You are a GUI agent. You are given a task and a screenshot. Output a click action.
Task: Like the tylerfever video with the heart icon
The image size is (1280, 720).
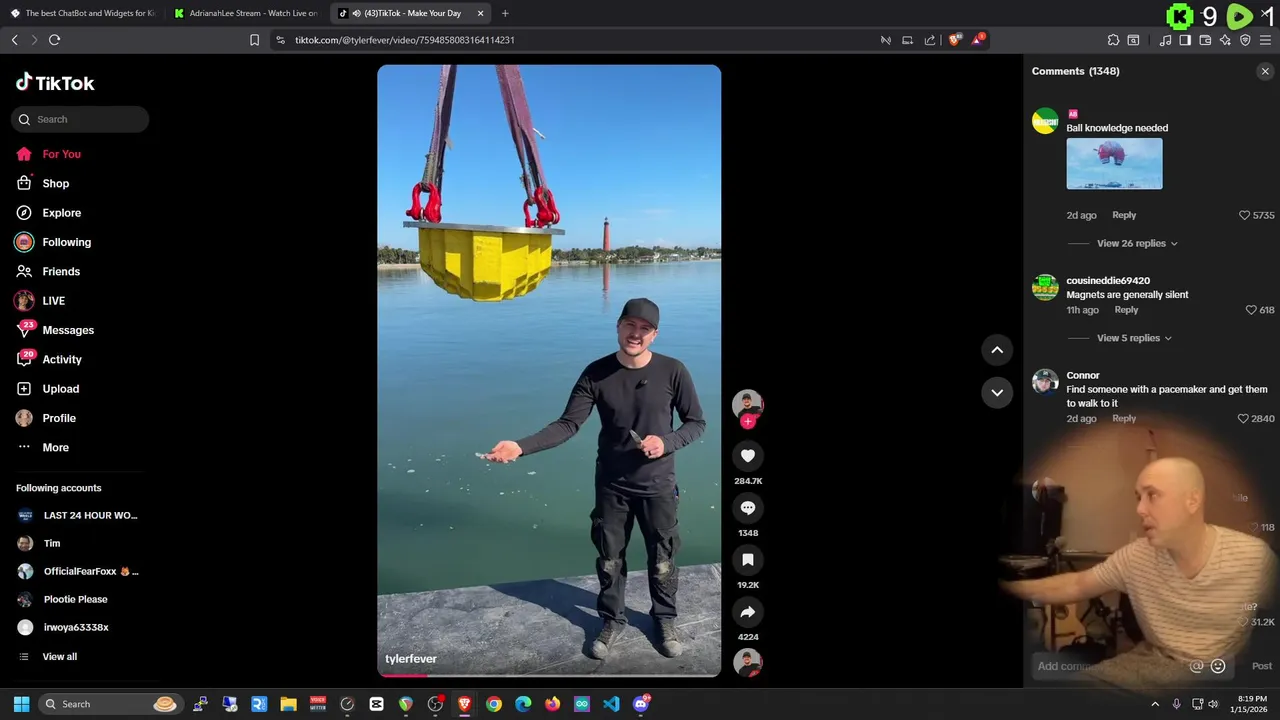tap(747, 456)
